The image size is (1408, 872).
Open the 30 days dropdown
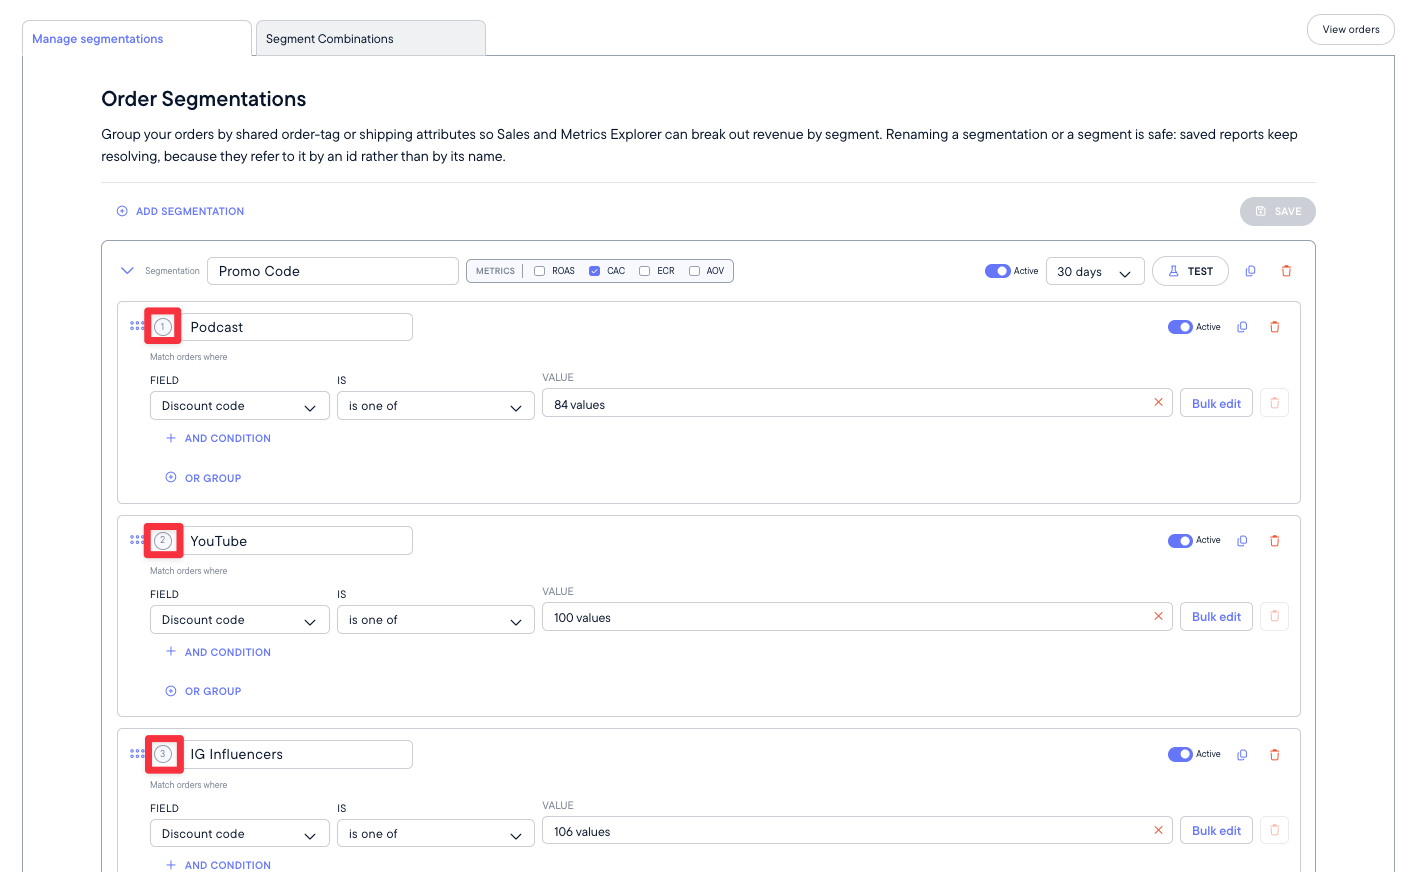[1094, 272]
